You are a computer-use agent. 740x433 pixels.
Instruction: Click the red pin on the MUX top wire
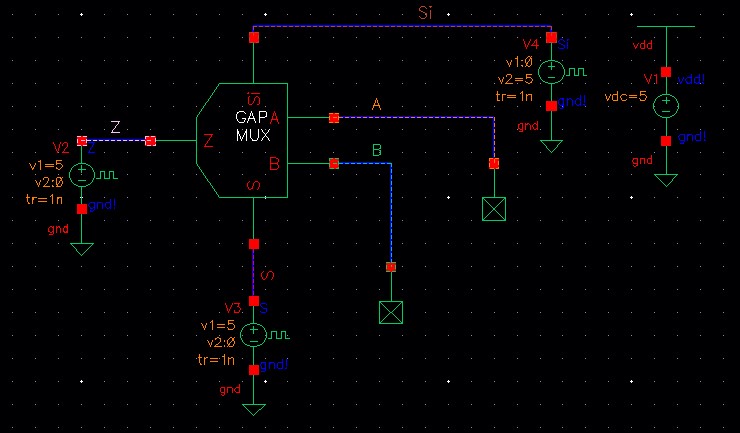click(254, 37)
